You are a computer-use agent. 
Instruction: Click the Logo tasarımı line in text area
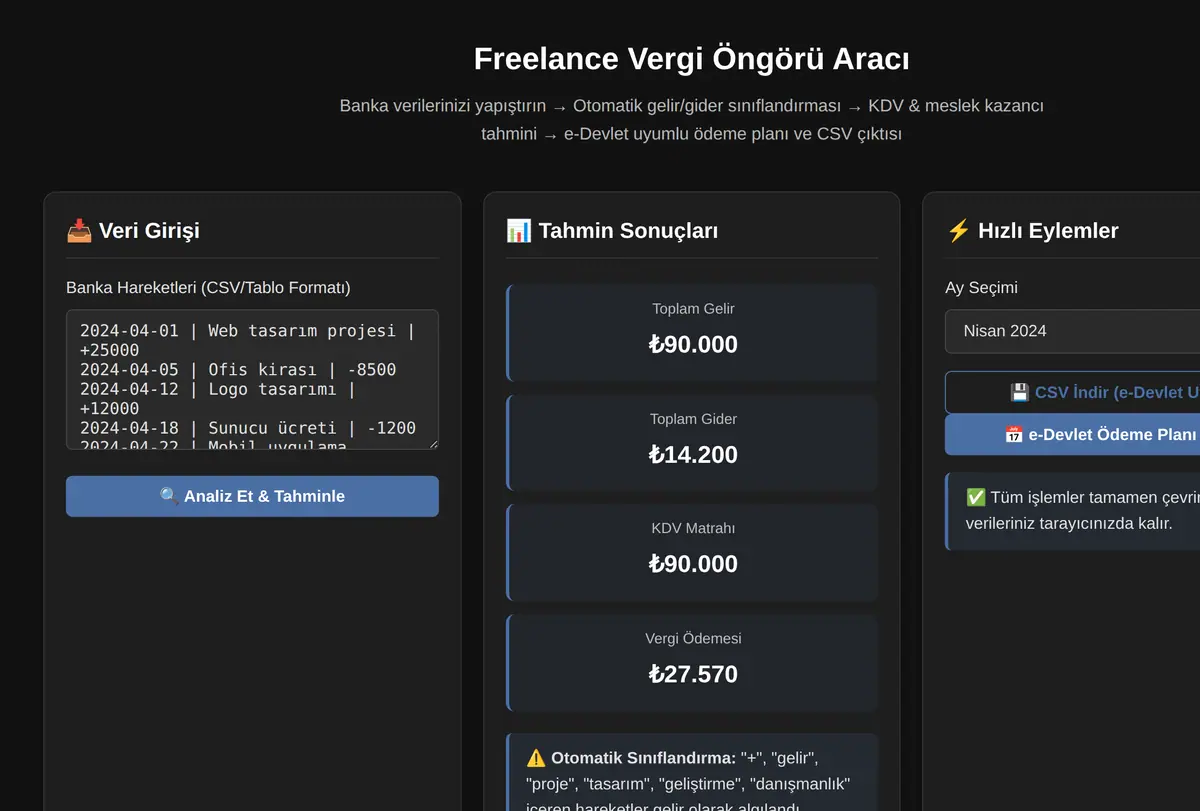[218, 399]
